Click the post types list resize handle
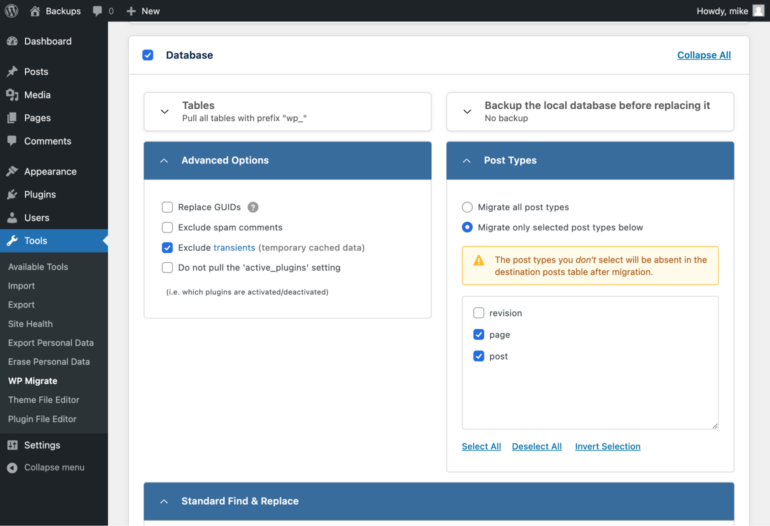 [x=715, y=426]
